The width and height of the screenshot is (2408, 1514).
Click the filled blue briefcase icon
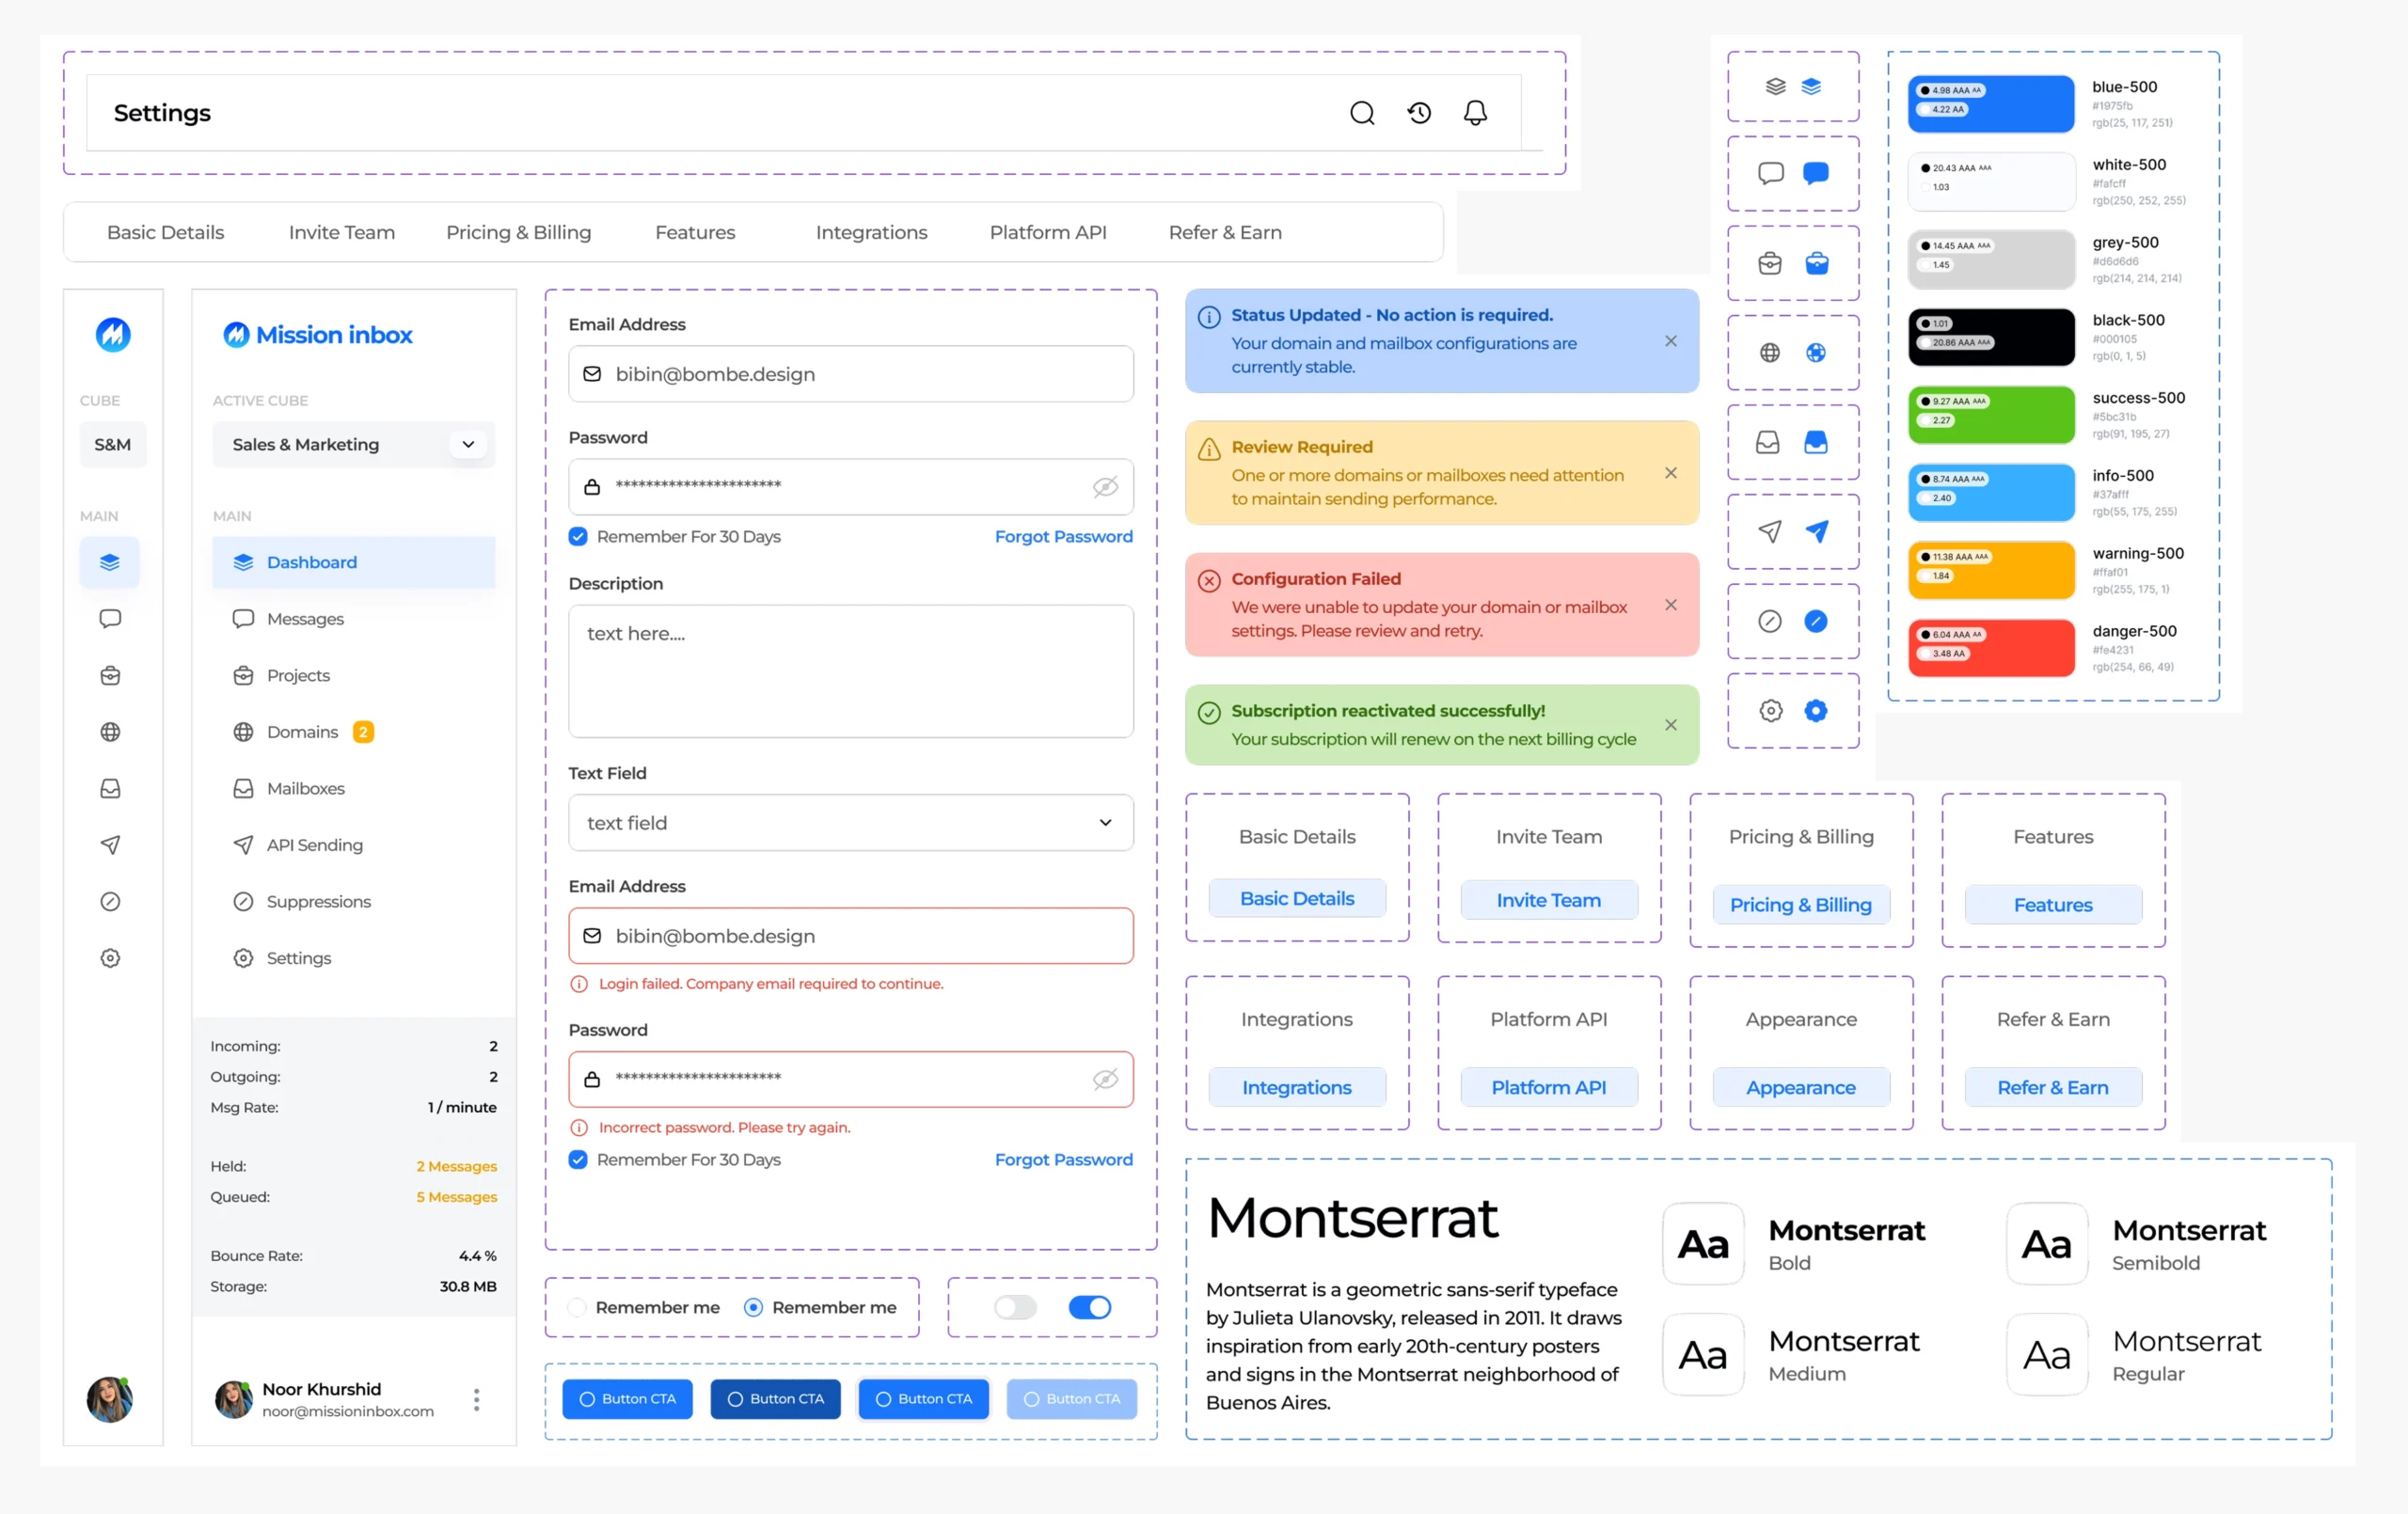click(x=1816, y=263)
